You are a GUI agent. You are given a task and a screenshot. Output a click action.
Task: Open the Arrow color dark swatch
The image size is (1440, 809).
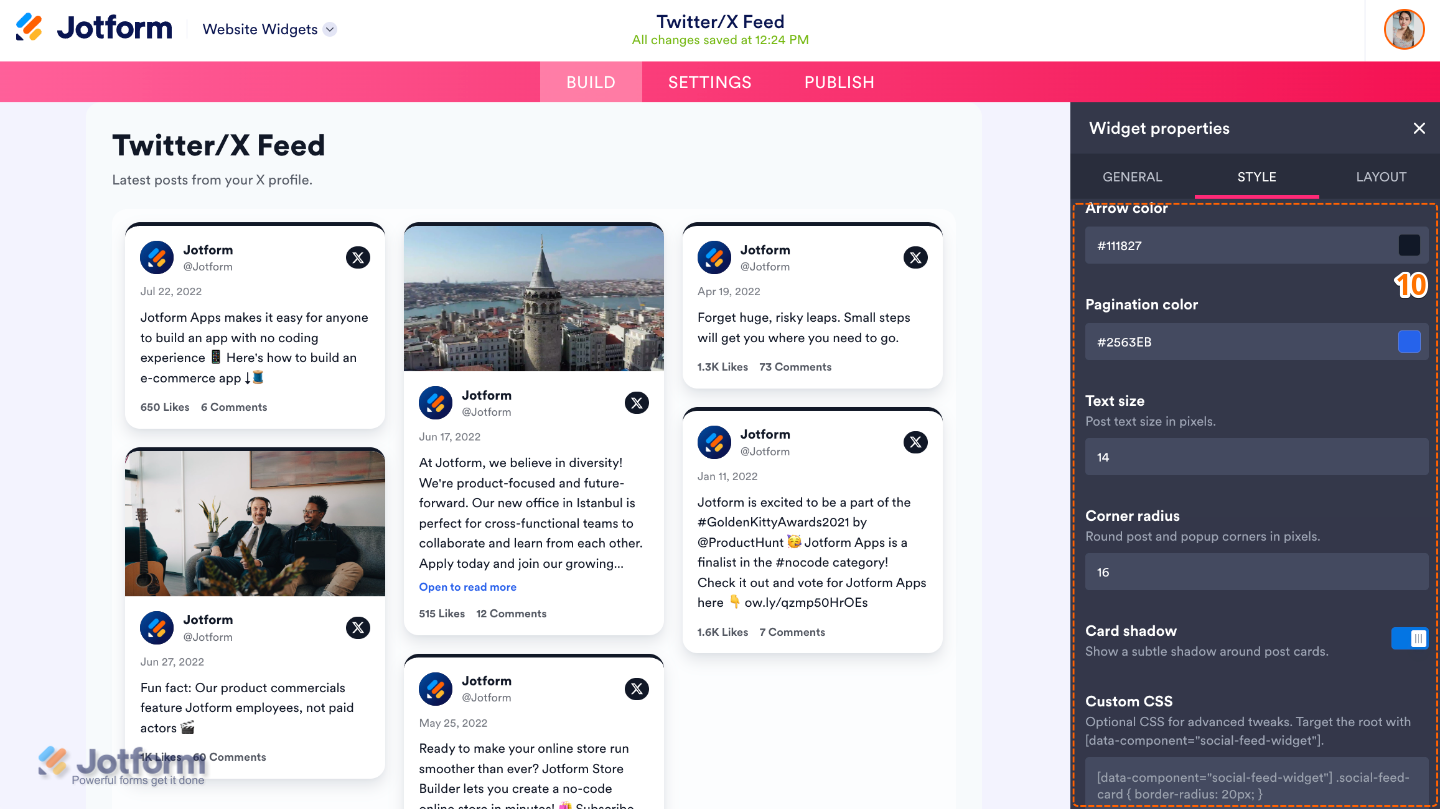click(x=1409, y=245)
